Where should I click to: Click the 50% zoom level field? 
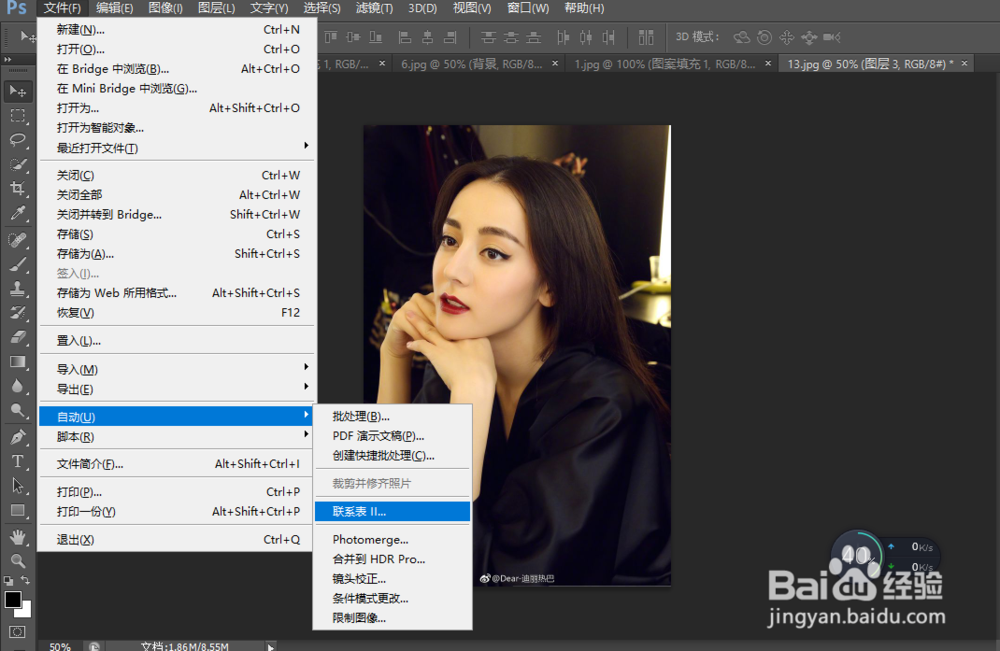(x=60, y=646)
